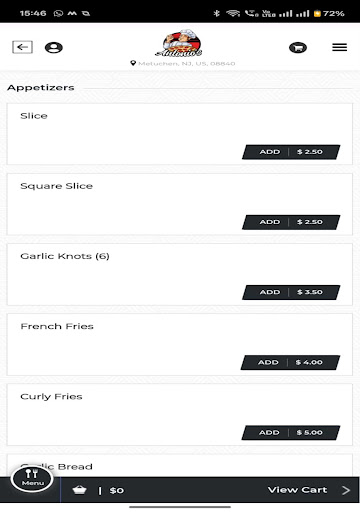Viewport: 360px width, 512px height.
Task: Open the Garlic Knots (6) item card
Action: pyautogui.click(x=180, y=274)
